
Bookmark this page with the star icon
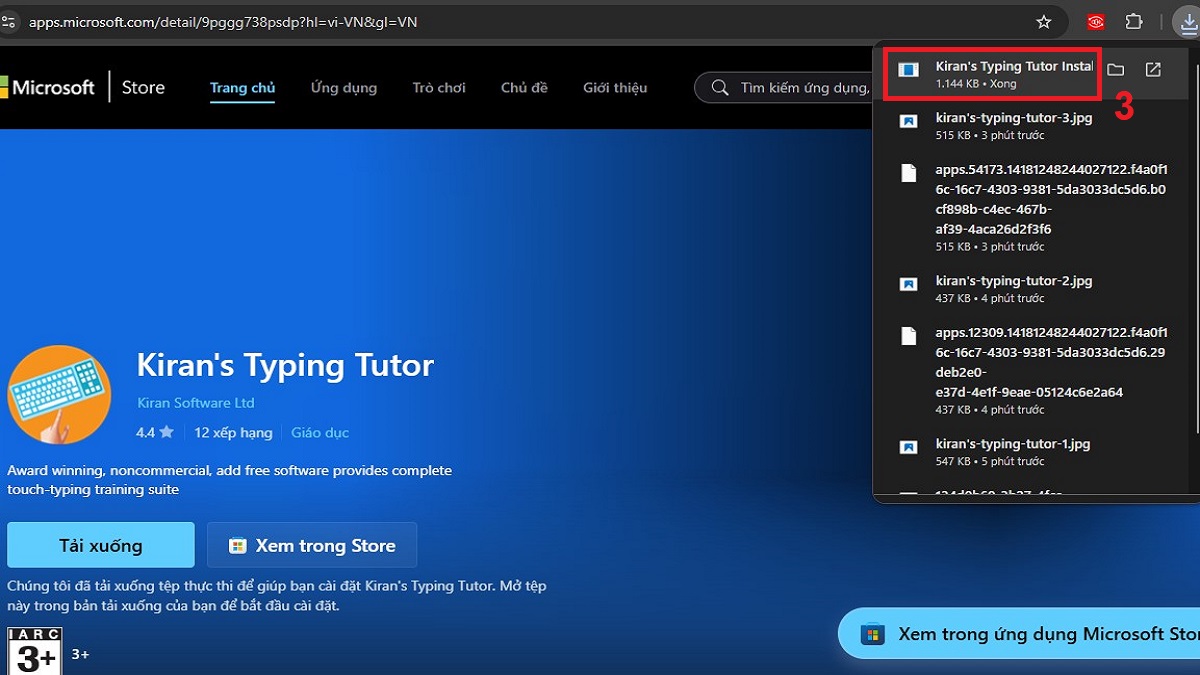pos(1043,21)
